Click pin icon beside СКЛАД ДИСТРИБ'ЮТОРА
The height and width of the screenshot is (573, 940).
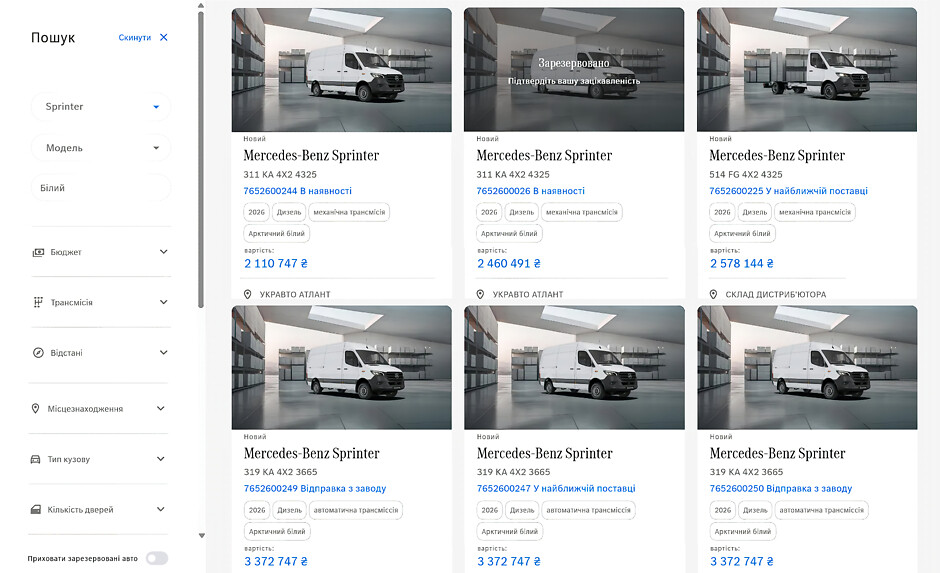tap(713, 294)
